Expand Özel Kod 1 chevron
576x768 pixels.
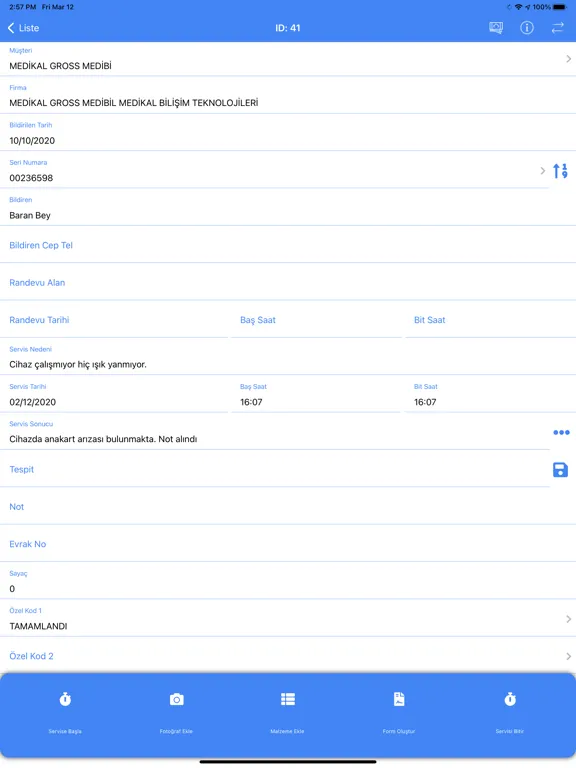click(568, 619)
